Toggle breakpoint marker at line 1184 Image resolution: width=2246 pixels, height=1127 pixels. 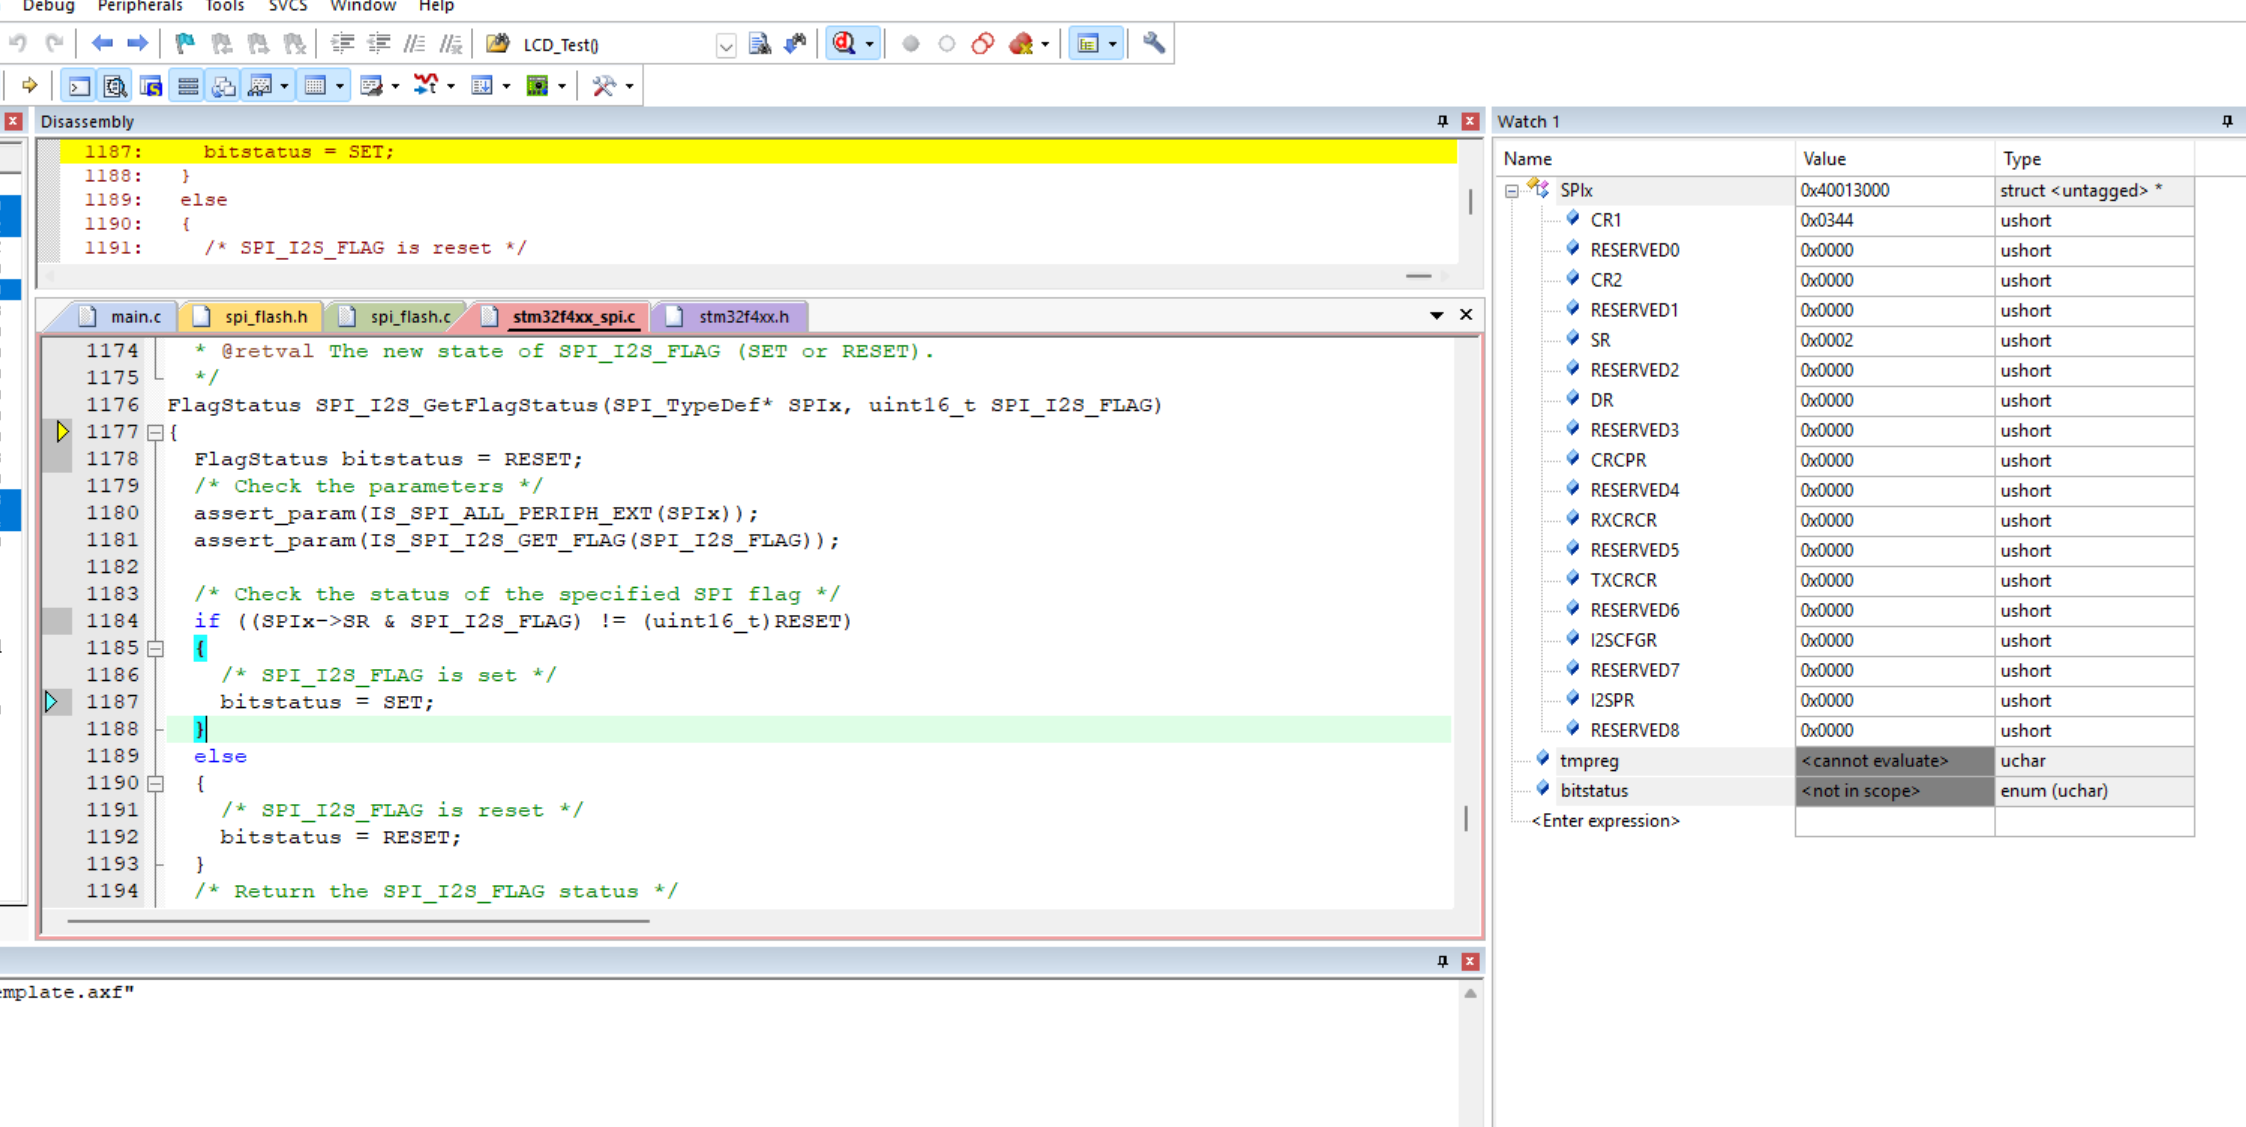click(x=57, y=621)
